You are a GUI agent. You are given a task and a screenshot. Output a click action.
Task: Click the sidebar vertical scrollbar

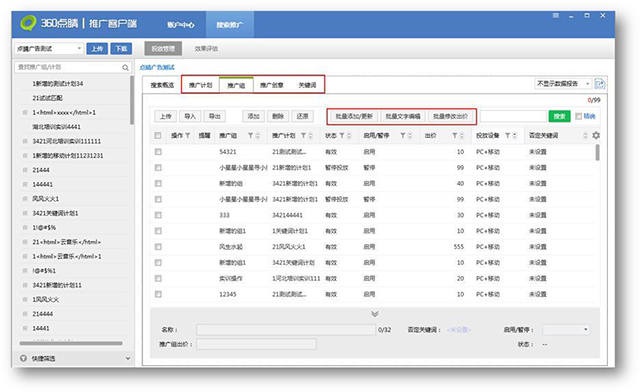[x=132, y=100]
